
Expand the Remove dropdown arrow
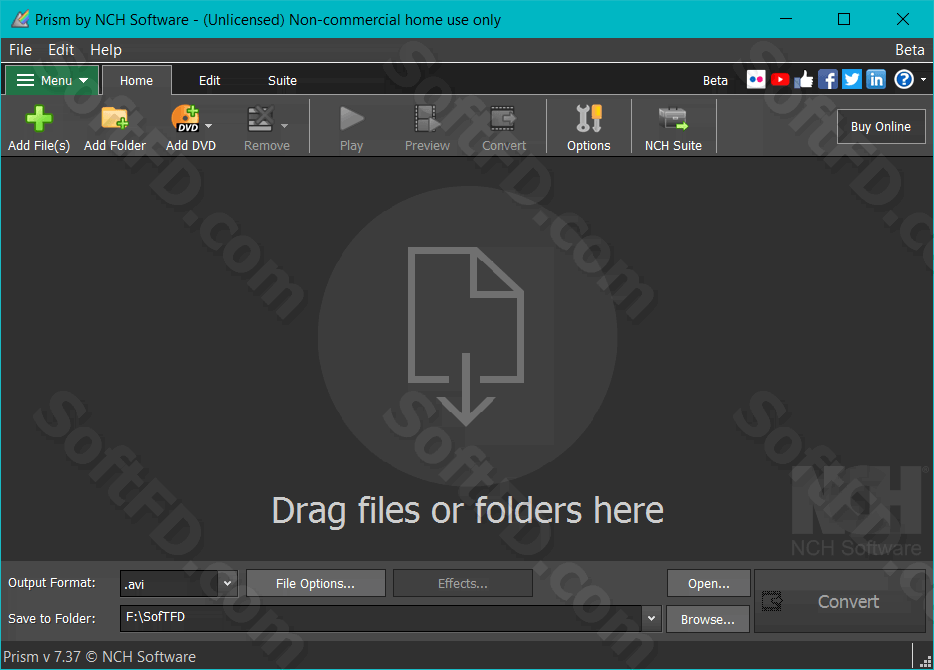[x=284, y=126]
